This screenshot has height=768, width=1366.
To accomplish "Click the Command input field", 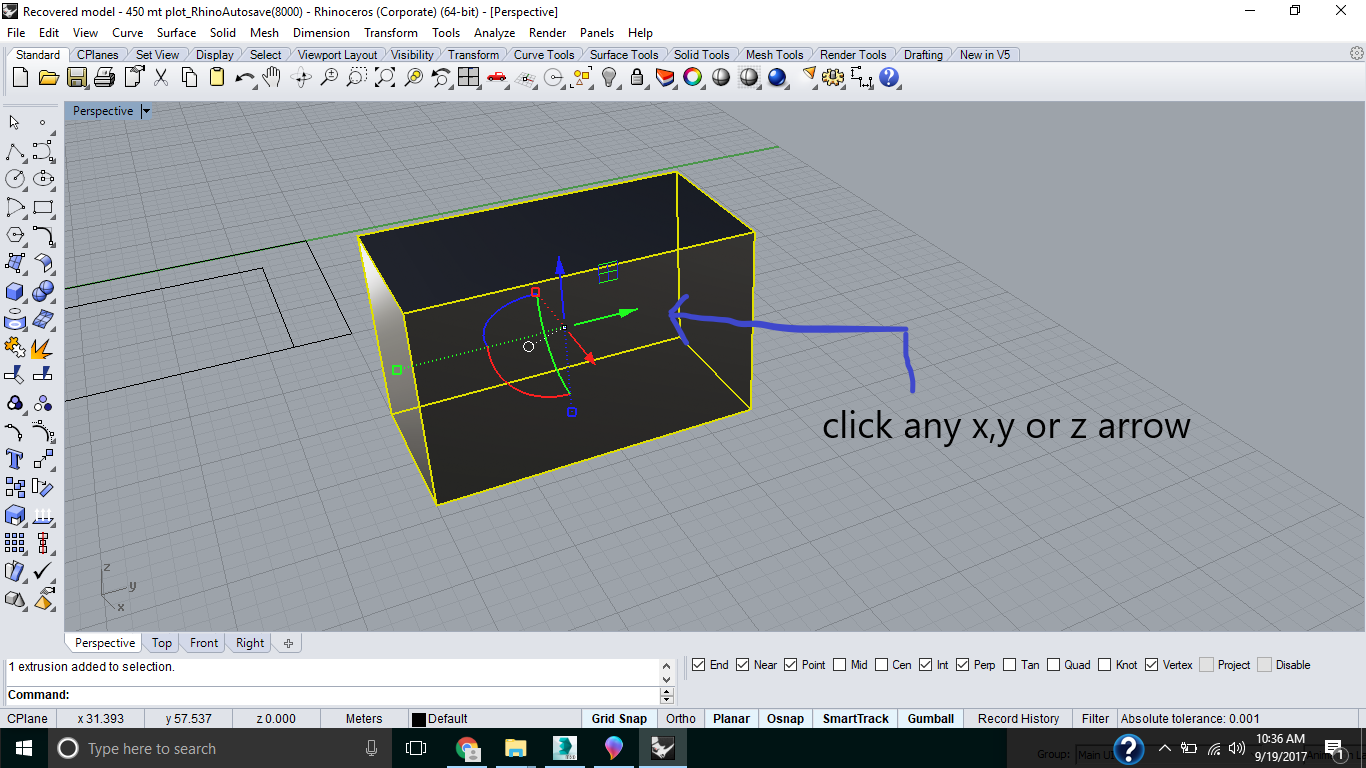I will [x=360, y=695].
